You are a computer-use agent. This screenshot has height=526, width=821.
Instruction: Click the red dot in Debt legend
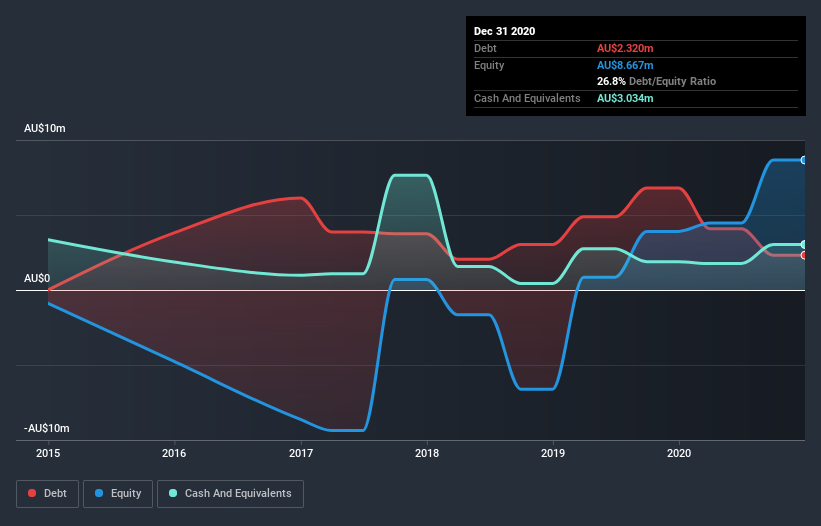pyautogui.click(x=32, y=493)
